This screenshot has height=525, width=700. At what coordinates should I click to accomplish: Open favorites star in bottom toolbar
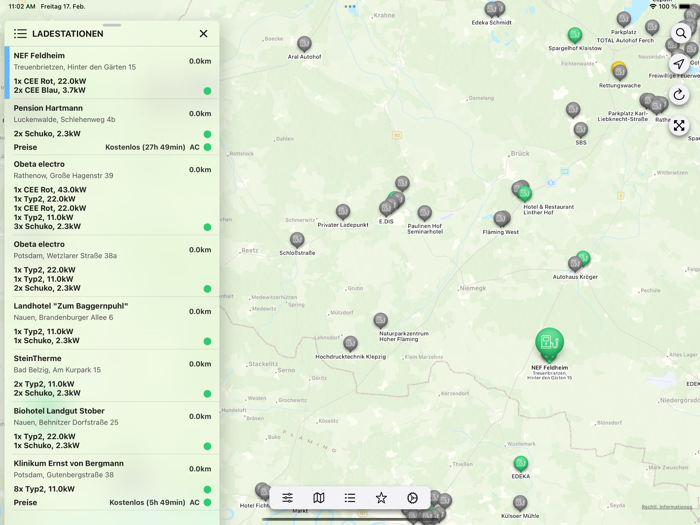click(381, 498)
